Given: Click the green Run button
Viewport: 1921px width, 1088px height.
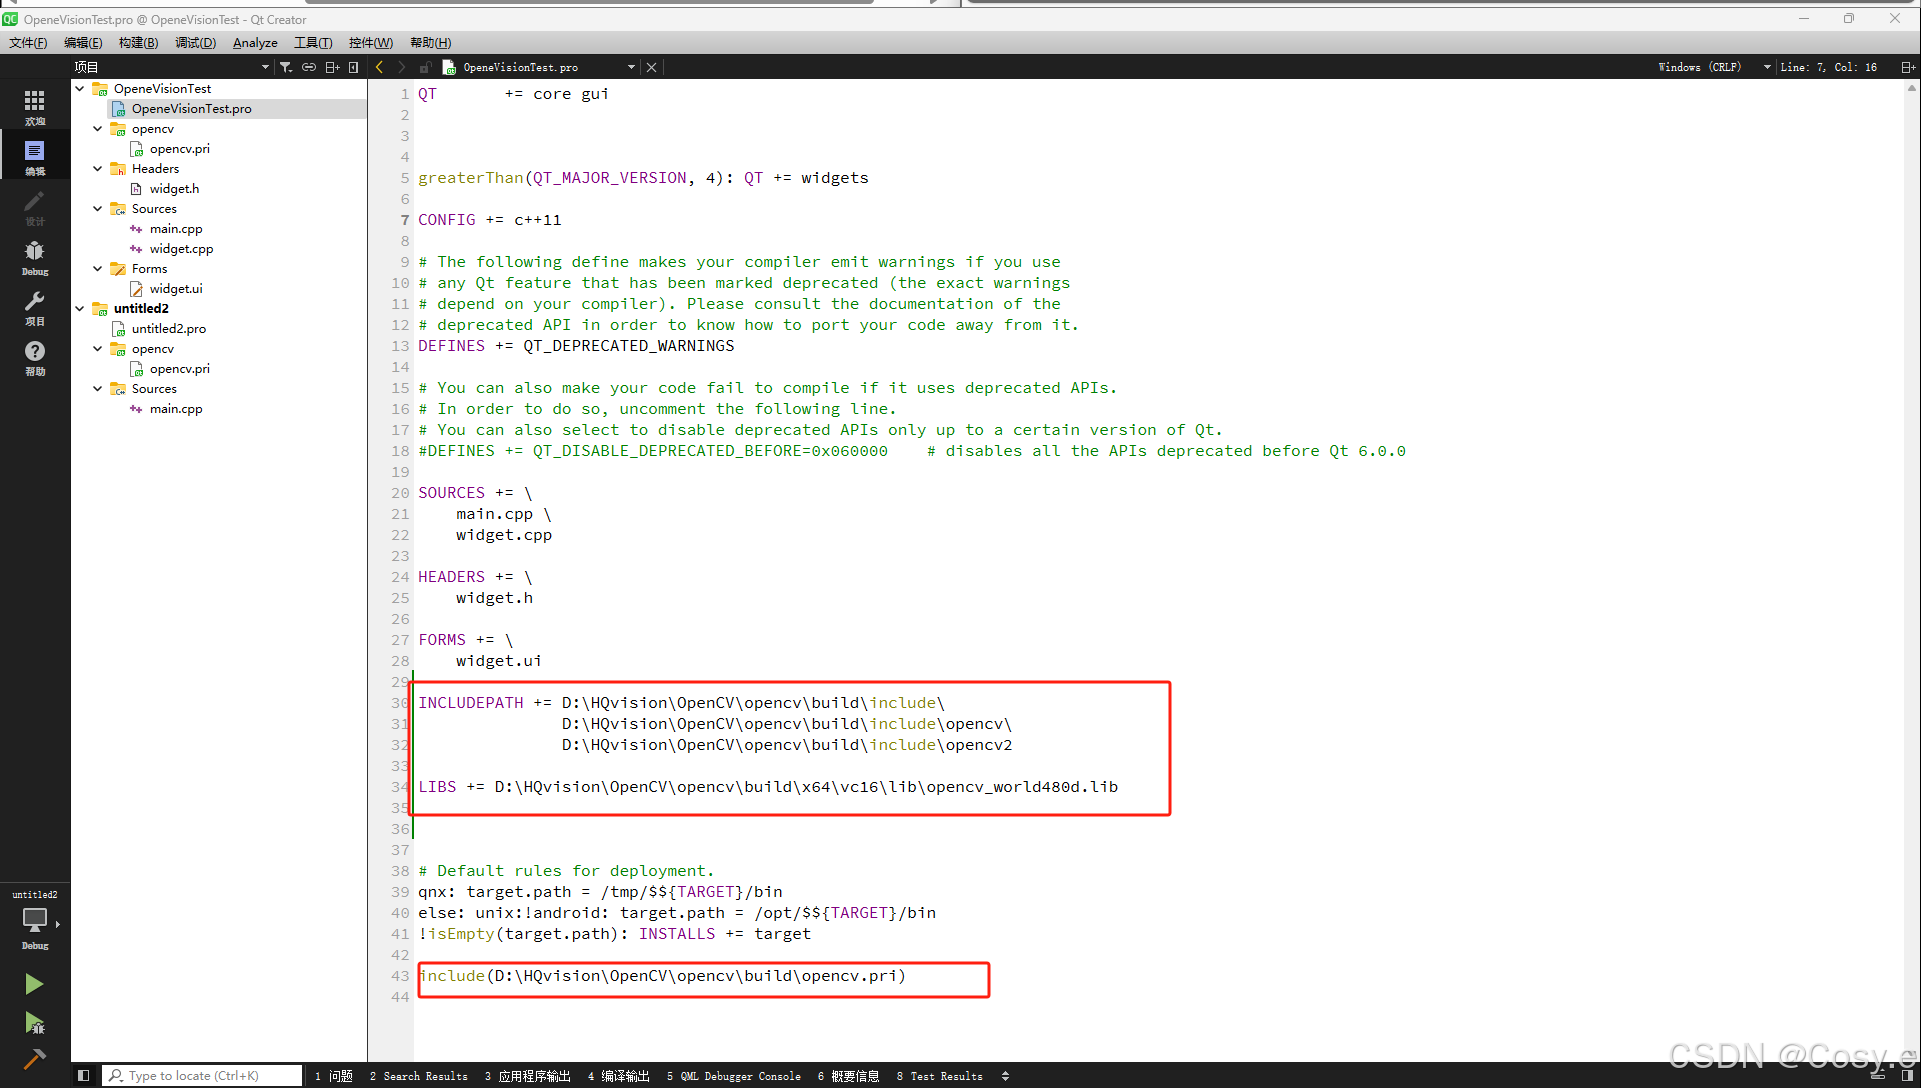Looking at the screenshot, I should point(34,984).
